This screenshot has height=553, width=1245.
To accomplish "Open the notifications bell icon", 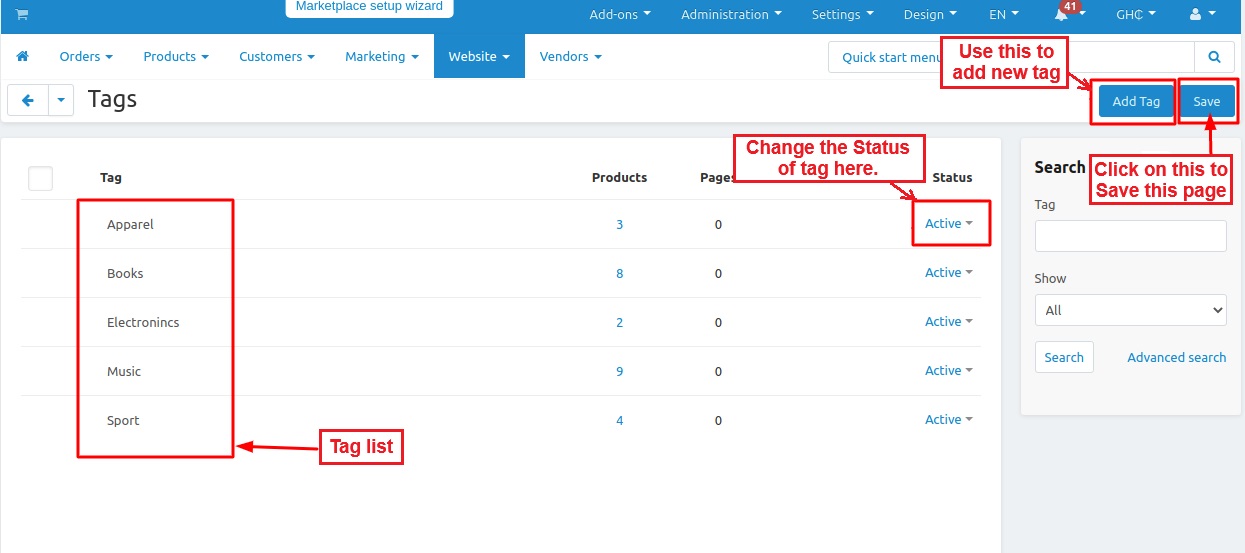I will coord(1061,15).
